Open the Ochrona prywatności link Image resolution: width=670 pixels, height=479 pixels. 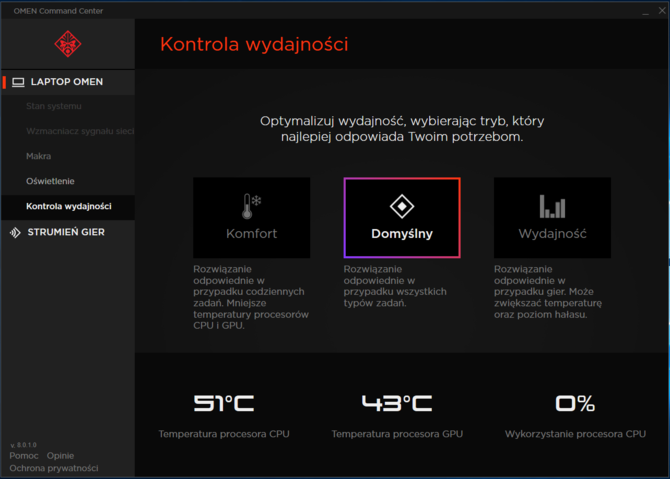(54, 468)
